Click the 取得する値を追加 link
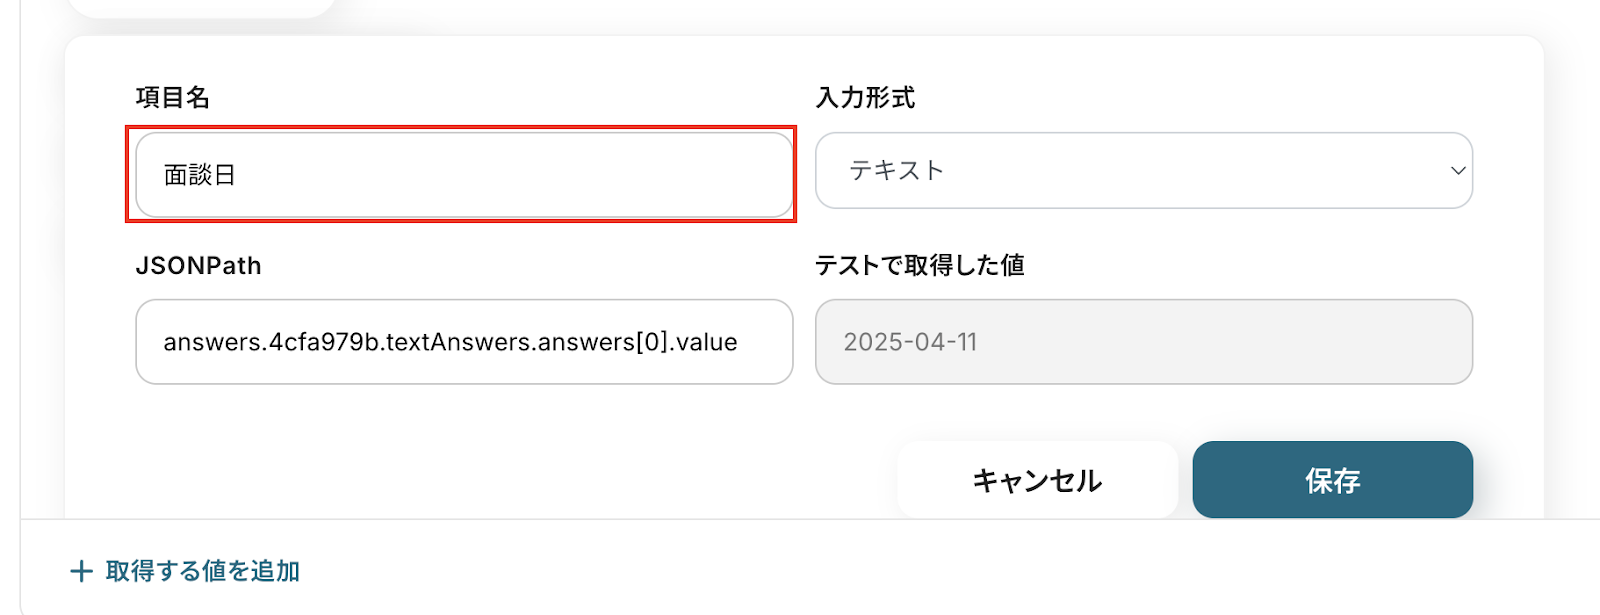 [202, 571]
